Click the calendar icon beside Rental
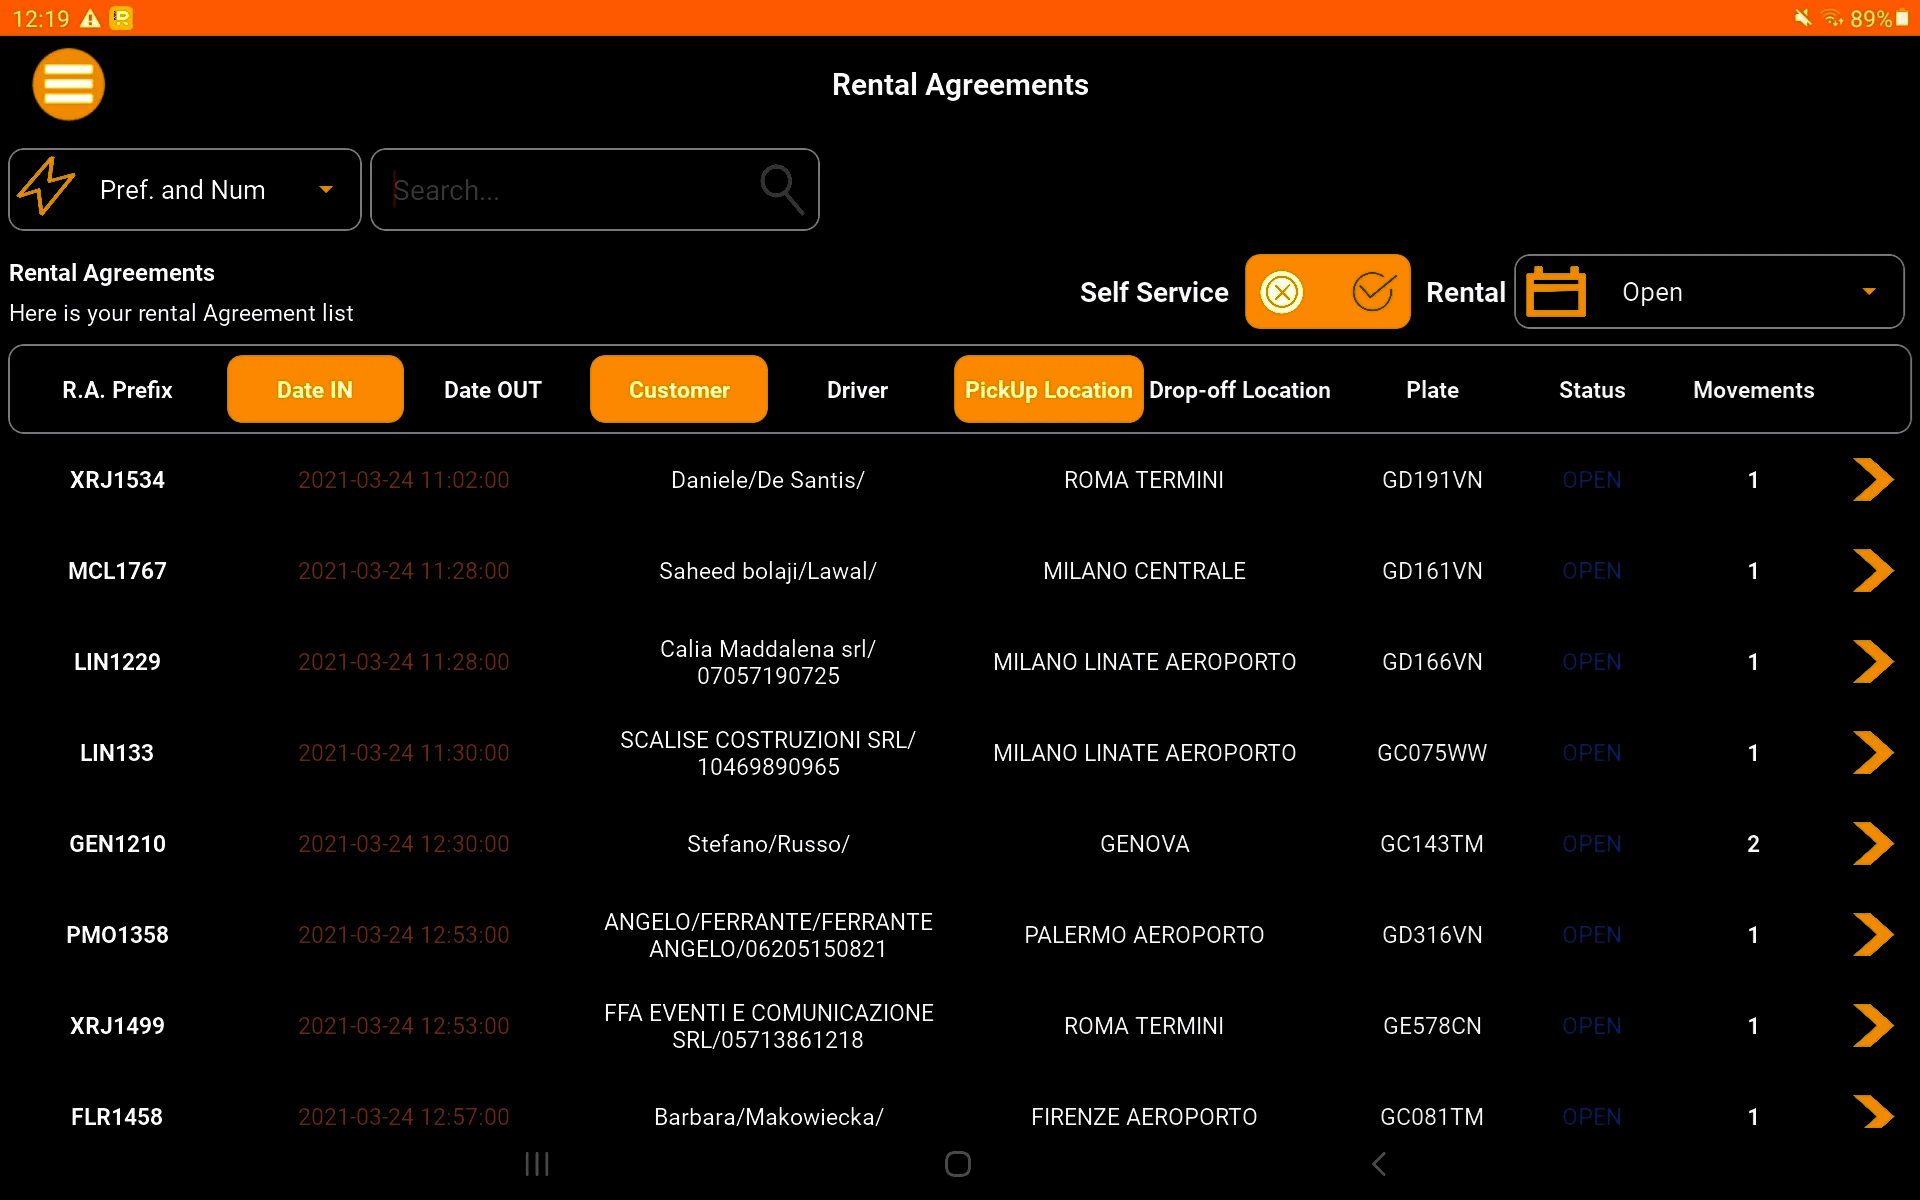 tap(1555, 292)
